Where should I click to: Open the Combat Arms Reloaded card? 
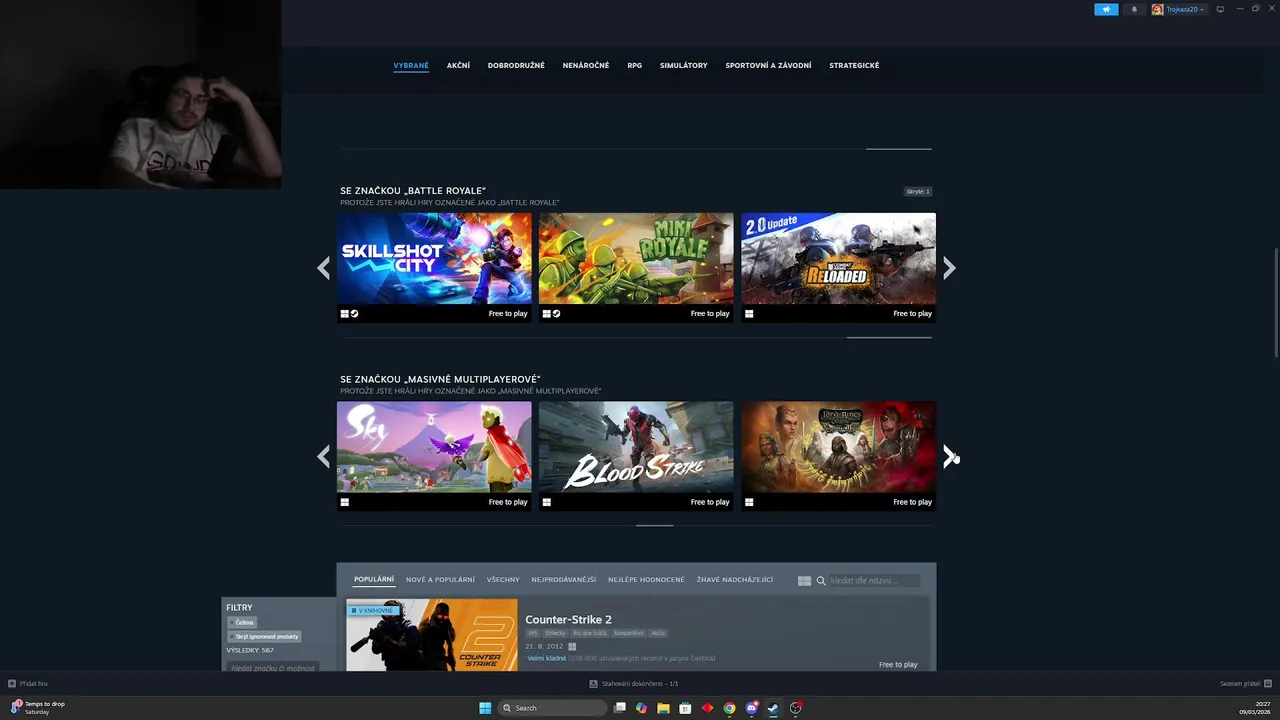tap(838, 267)
